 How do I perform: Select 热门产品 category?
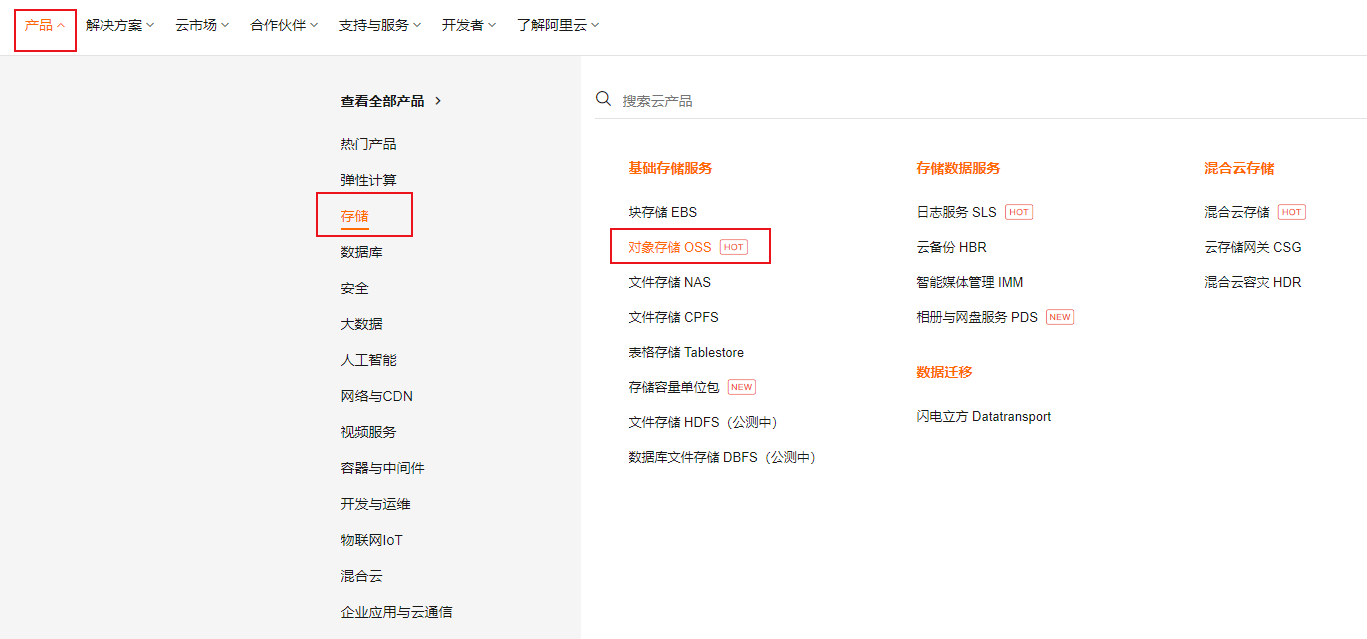tap(368, 144)
